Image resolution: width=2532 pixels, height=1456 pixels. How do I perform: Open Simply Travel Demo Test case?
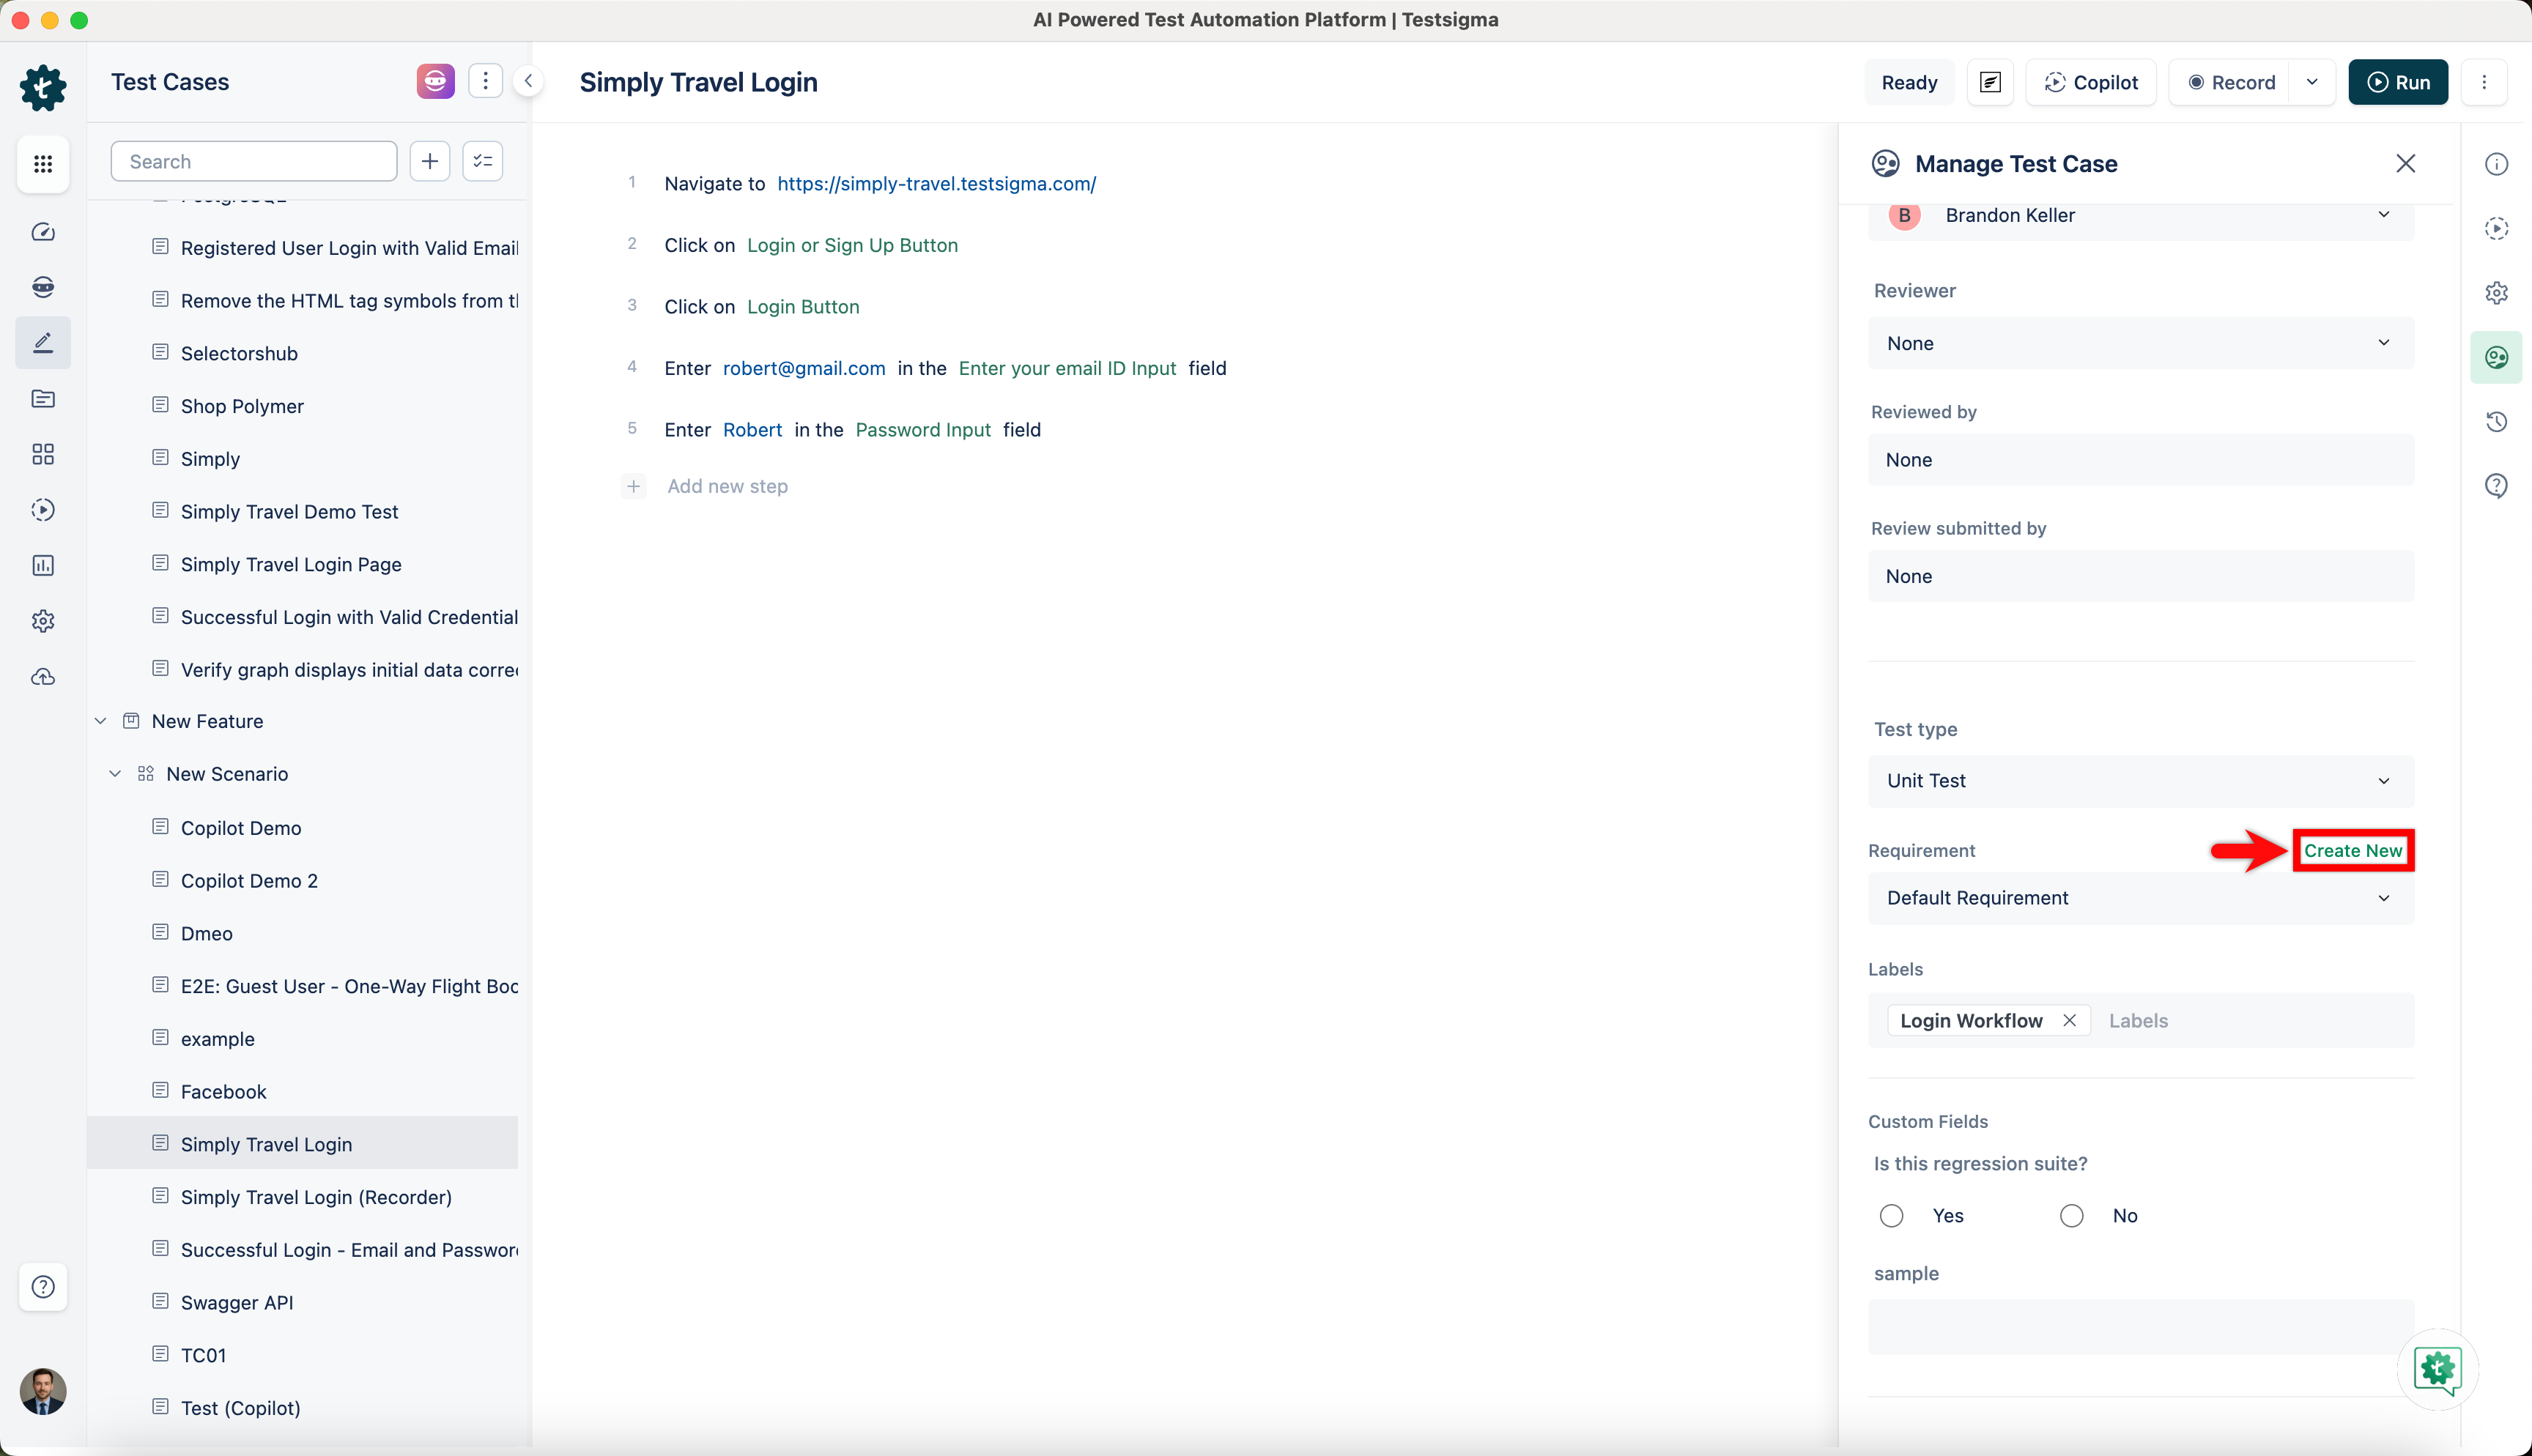tap(289, 512)
